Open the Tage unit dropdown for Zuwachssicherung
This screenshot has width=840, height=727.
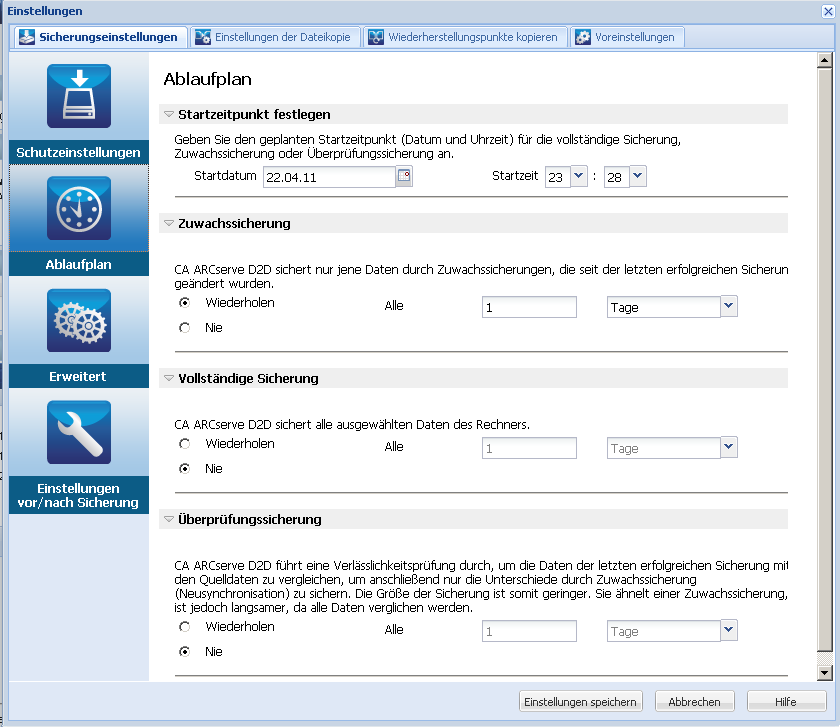coord(729,306)
